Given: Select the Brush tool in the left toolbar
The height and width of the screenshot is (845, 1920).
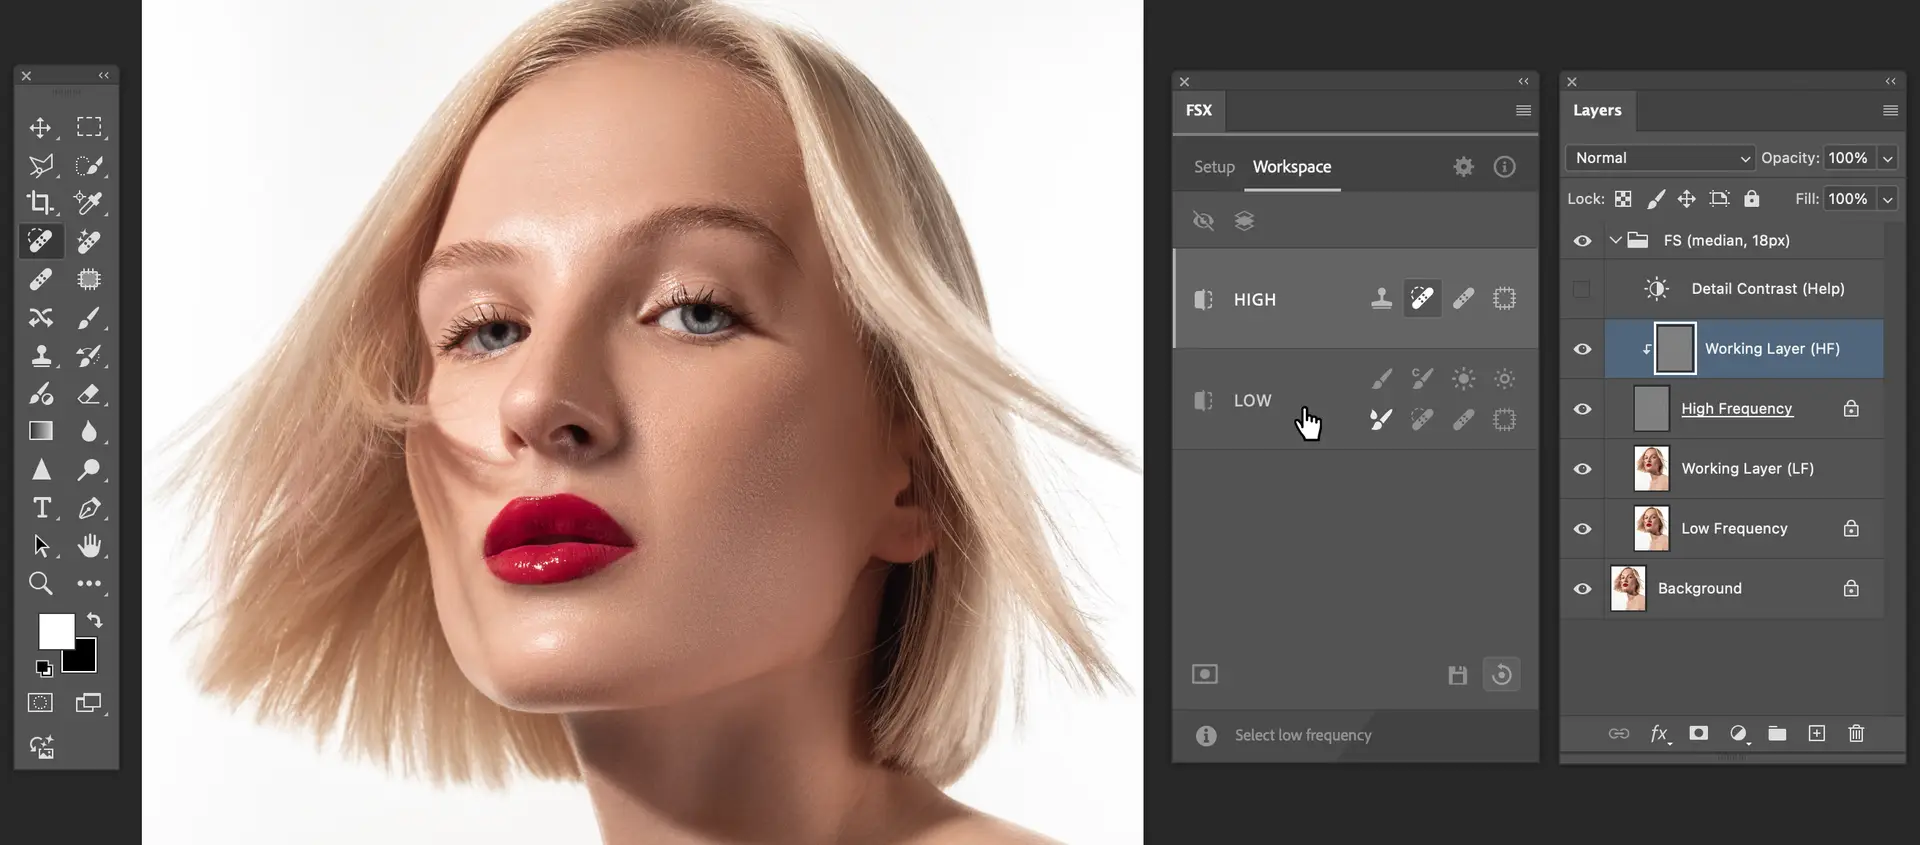Looking at the screenshot, I should pos(89,318).
